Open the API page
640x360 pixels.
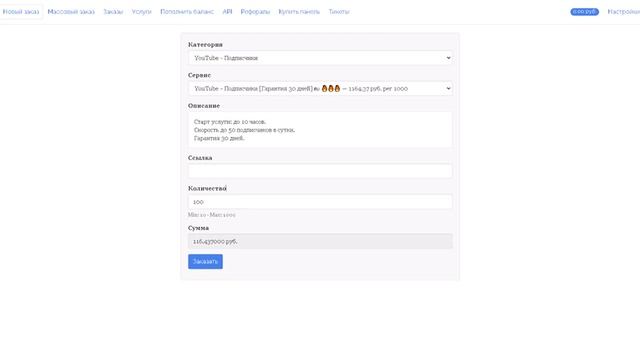click(x=227, y=12)
